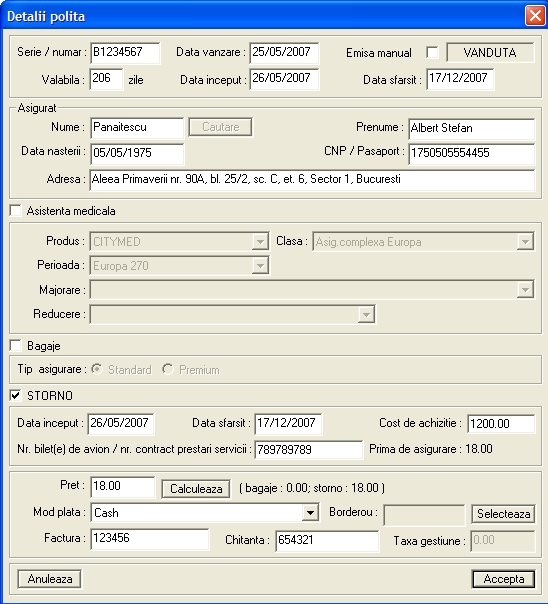Confirm with the Accepta button

click(503, 579)
